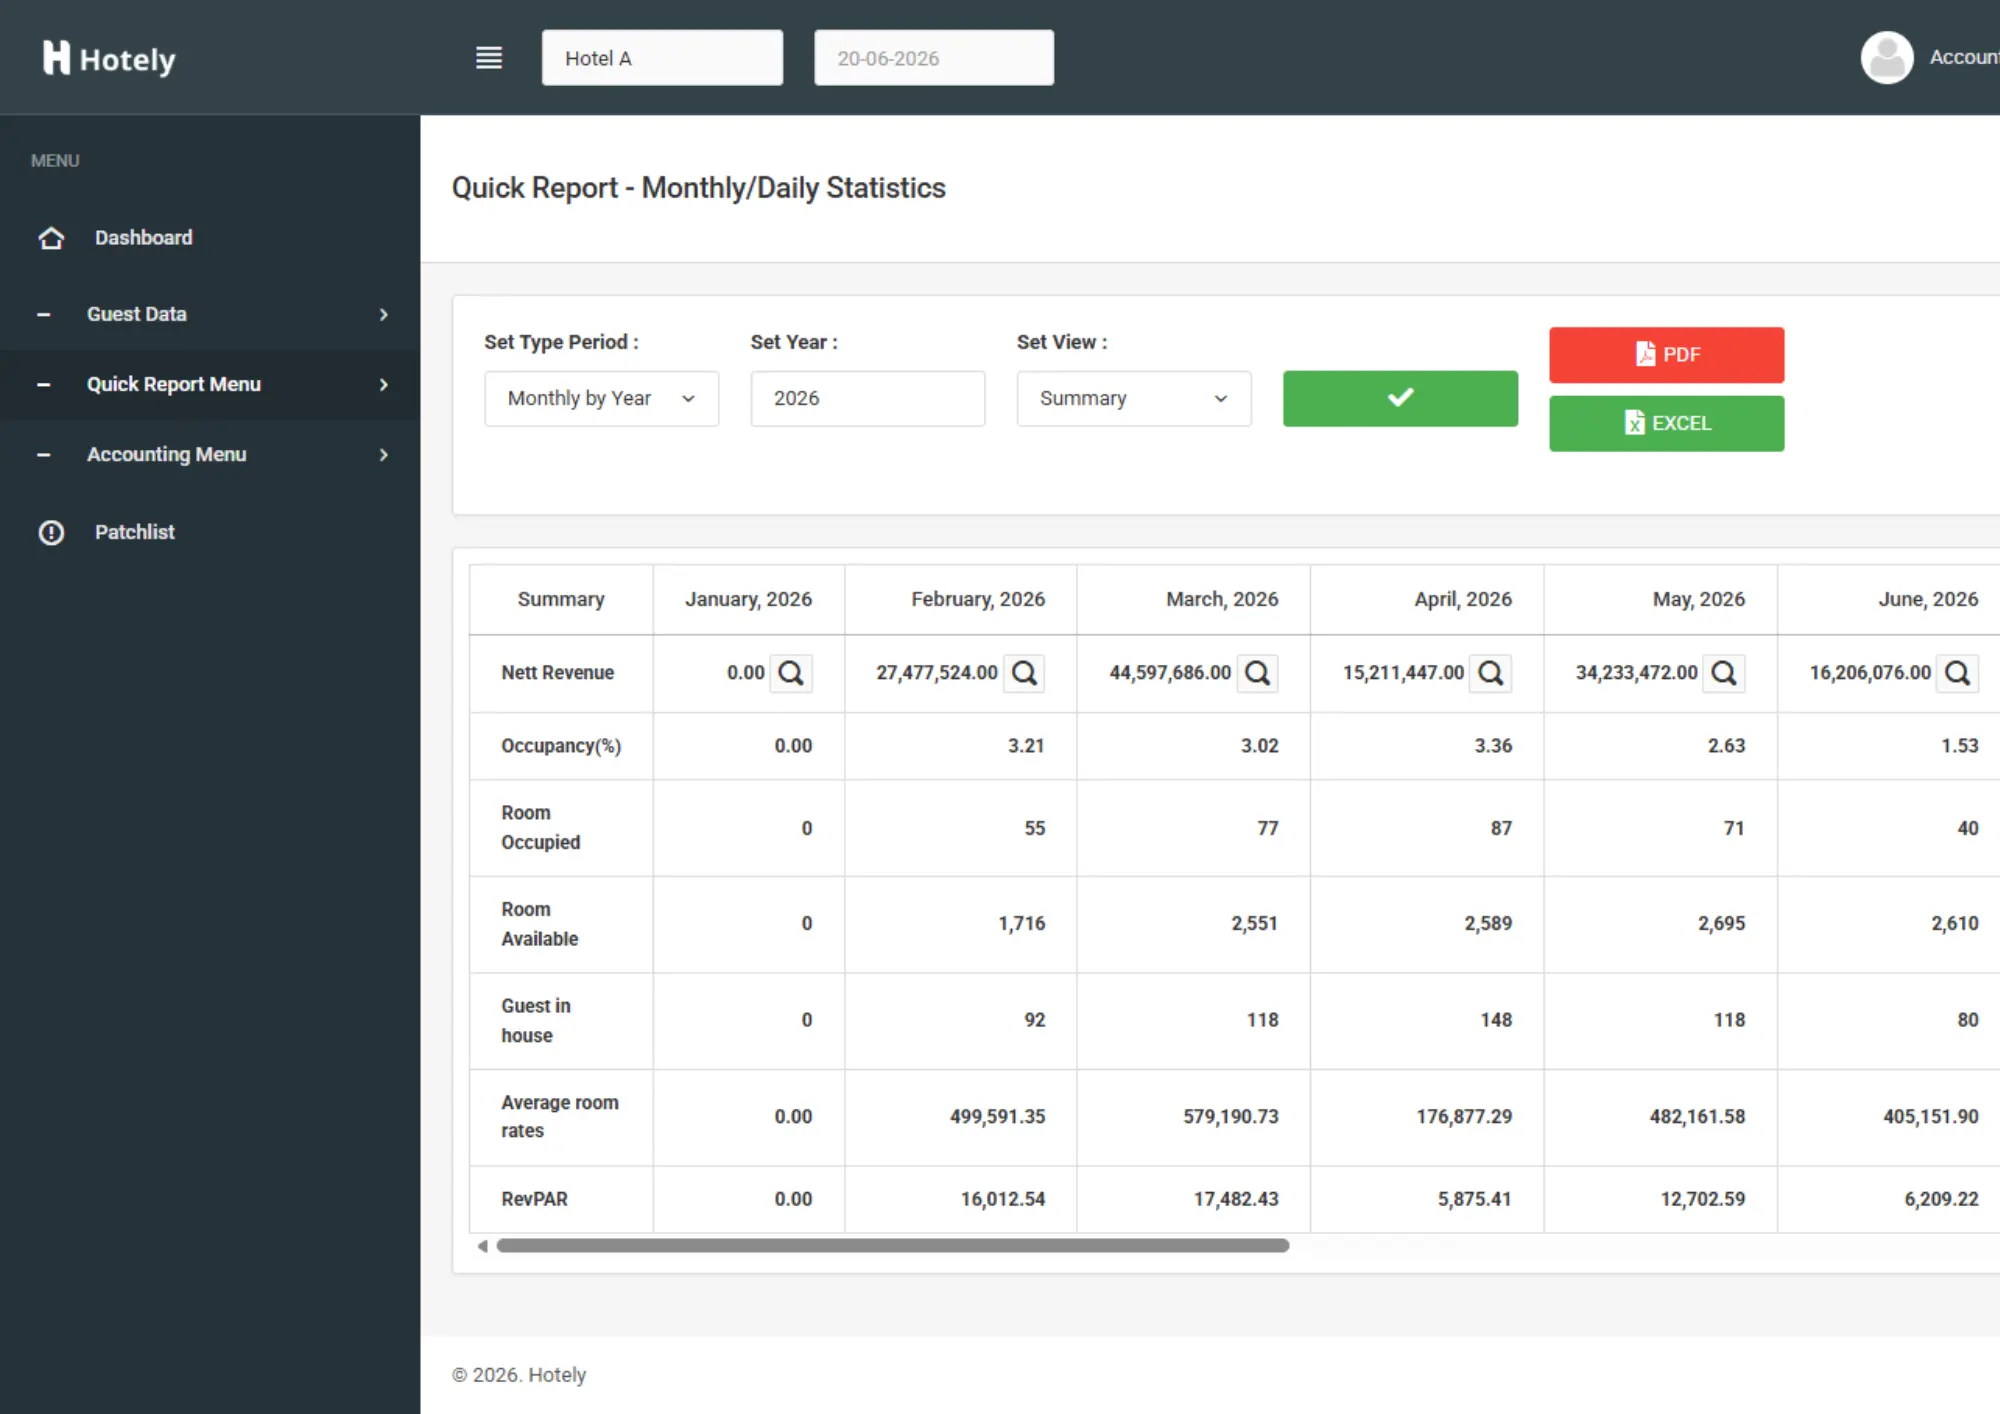Open the Dashboard home icon
This screenshot has height=1414, width=2000.
(x=51, y=238)
